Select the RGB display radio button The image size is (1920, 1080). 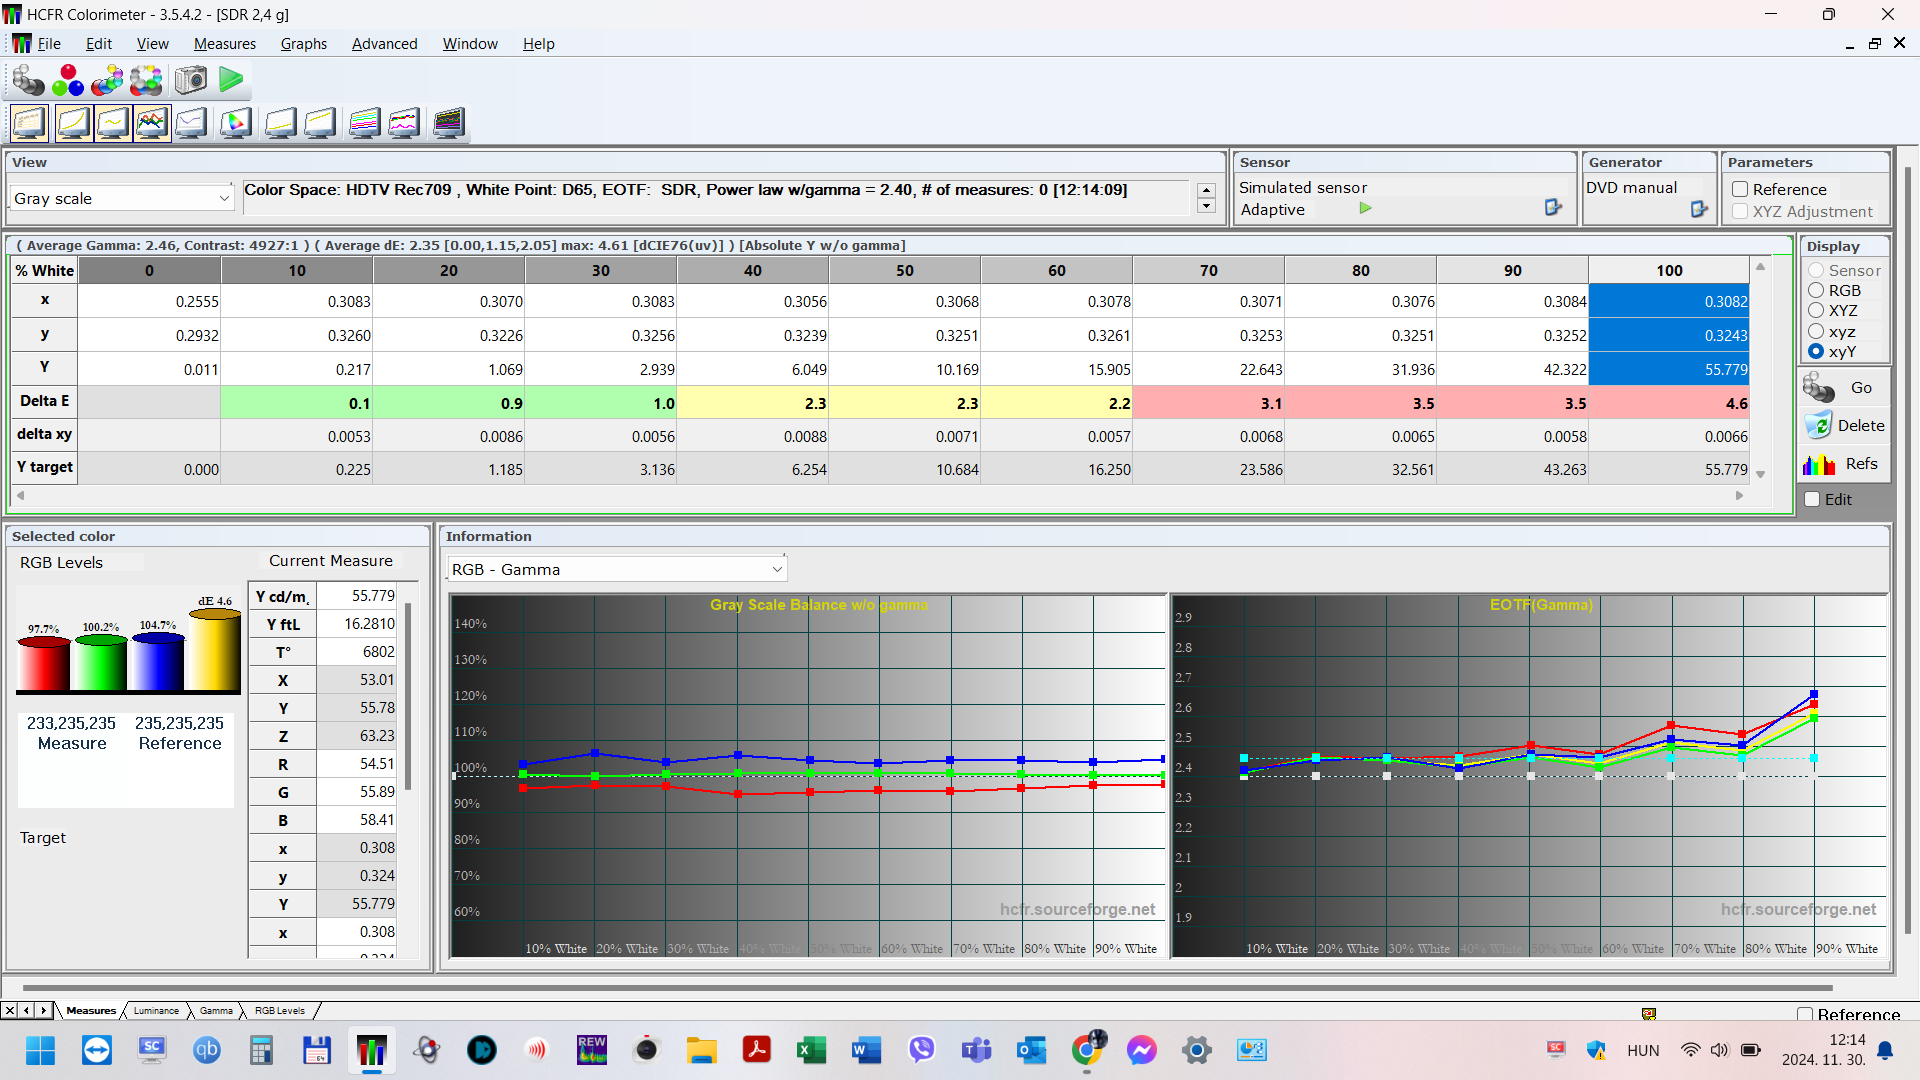[x=1816, y=291]
